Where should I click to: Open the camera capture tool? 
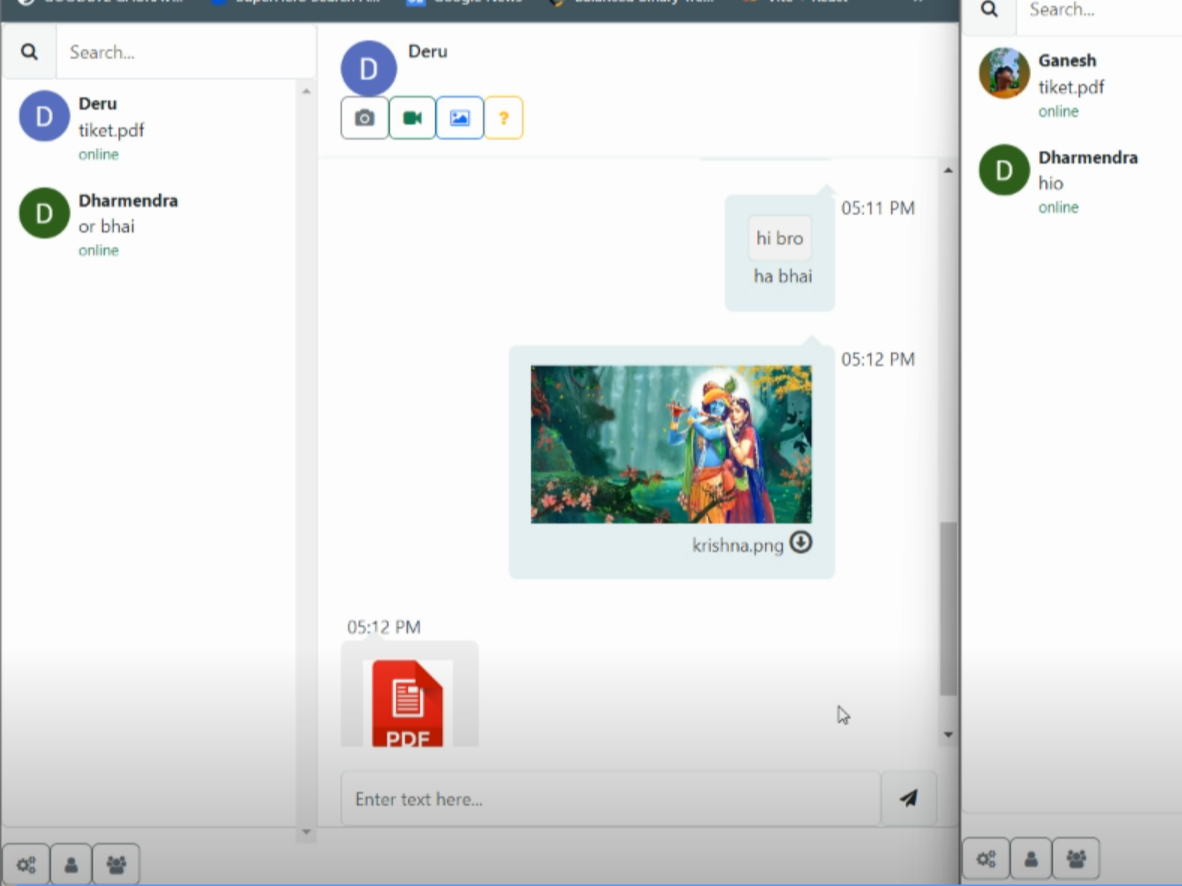(x=364, y=117)
